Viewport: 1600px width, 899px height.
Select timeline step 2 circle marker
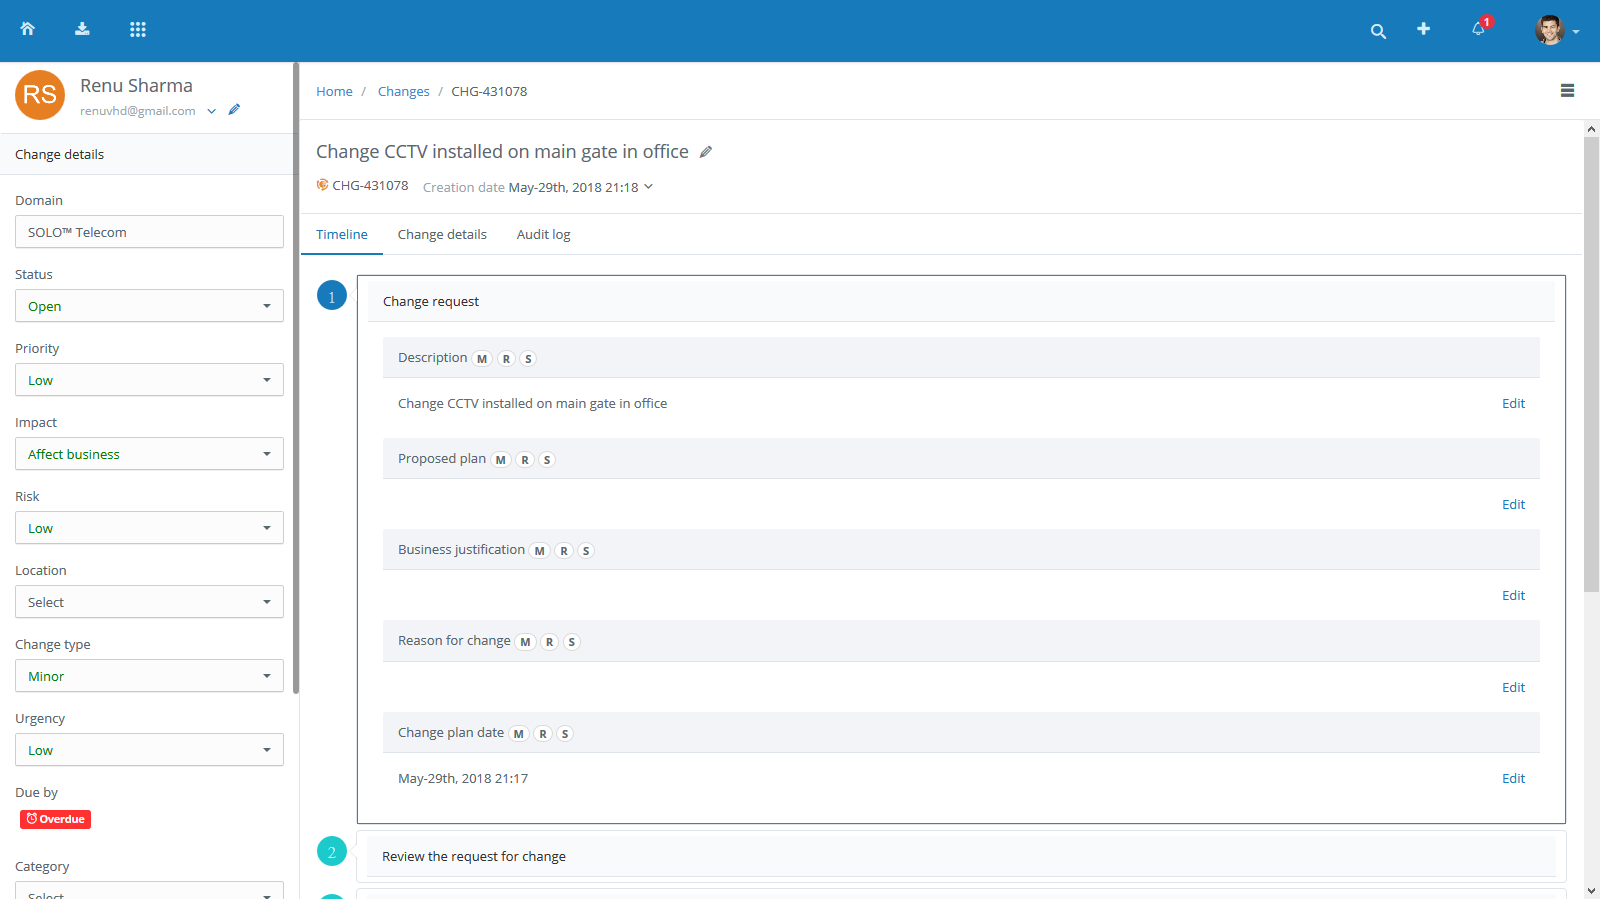(332, 851)
